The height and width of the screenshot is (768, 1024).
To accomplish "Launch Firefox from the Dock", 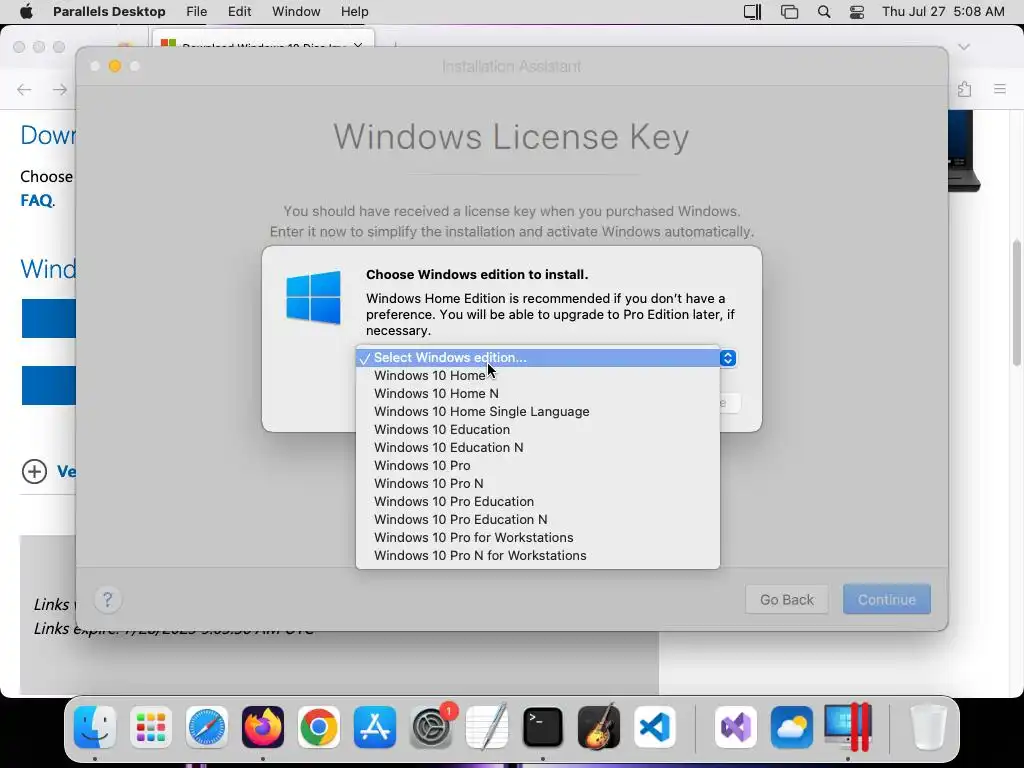I will pyautogui.click(x=263, y=727).
